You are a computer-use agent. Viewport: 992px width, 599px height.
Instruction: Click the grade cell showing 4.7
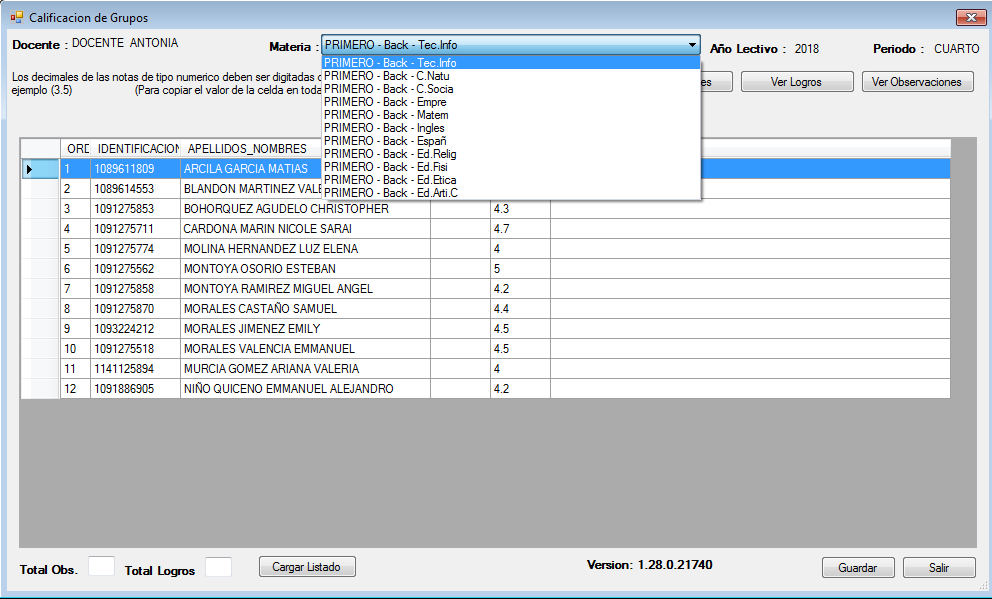click(x=519, y=229)
